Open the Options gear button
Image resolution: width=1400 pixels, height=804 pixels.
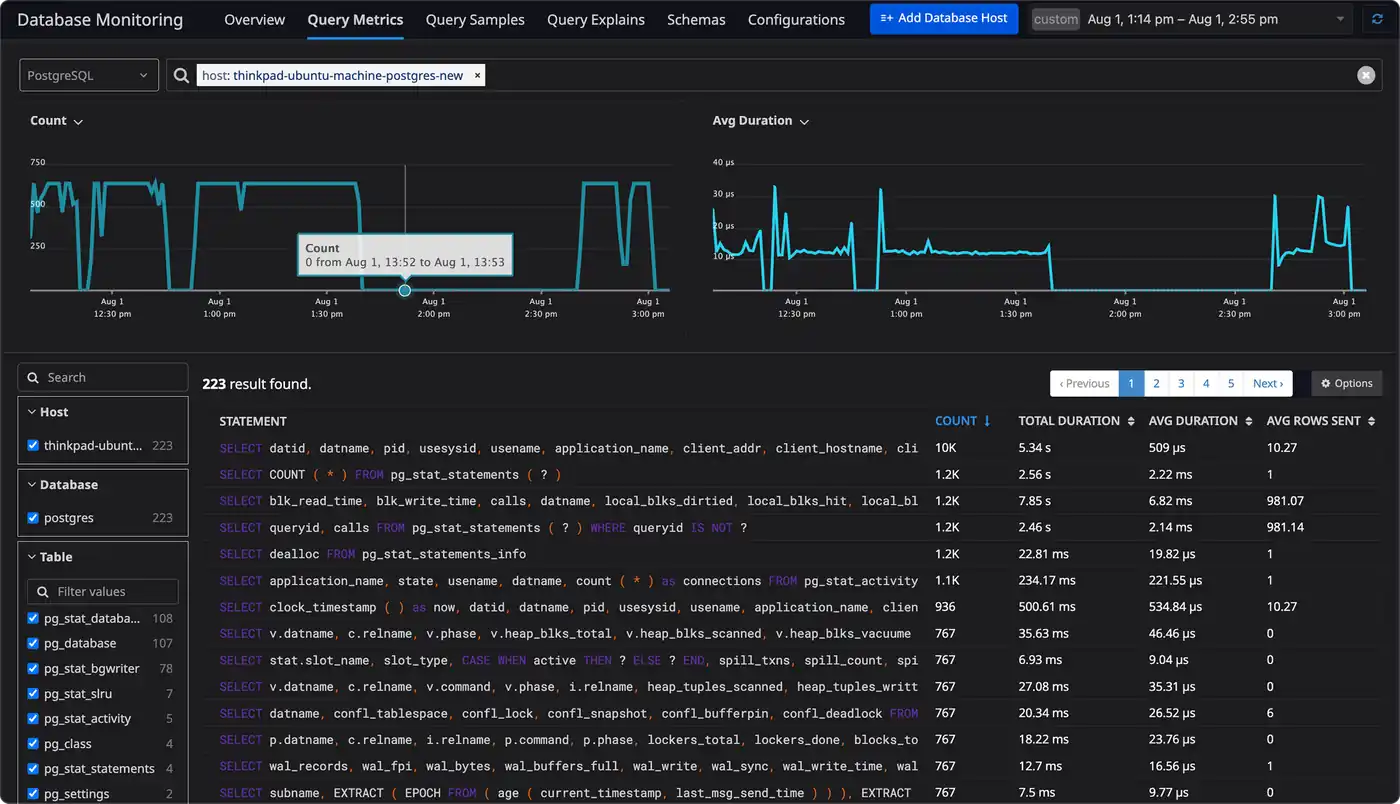(1346, 383)
